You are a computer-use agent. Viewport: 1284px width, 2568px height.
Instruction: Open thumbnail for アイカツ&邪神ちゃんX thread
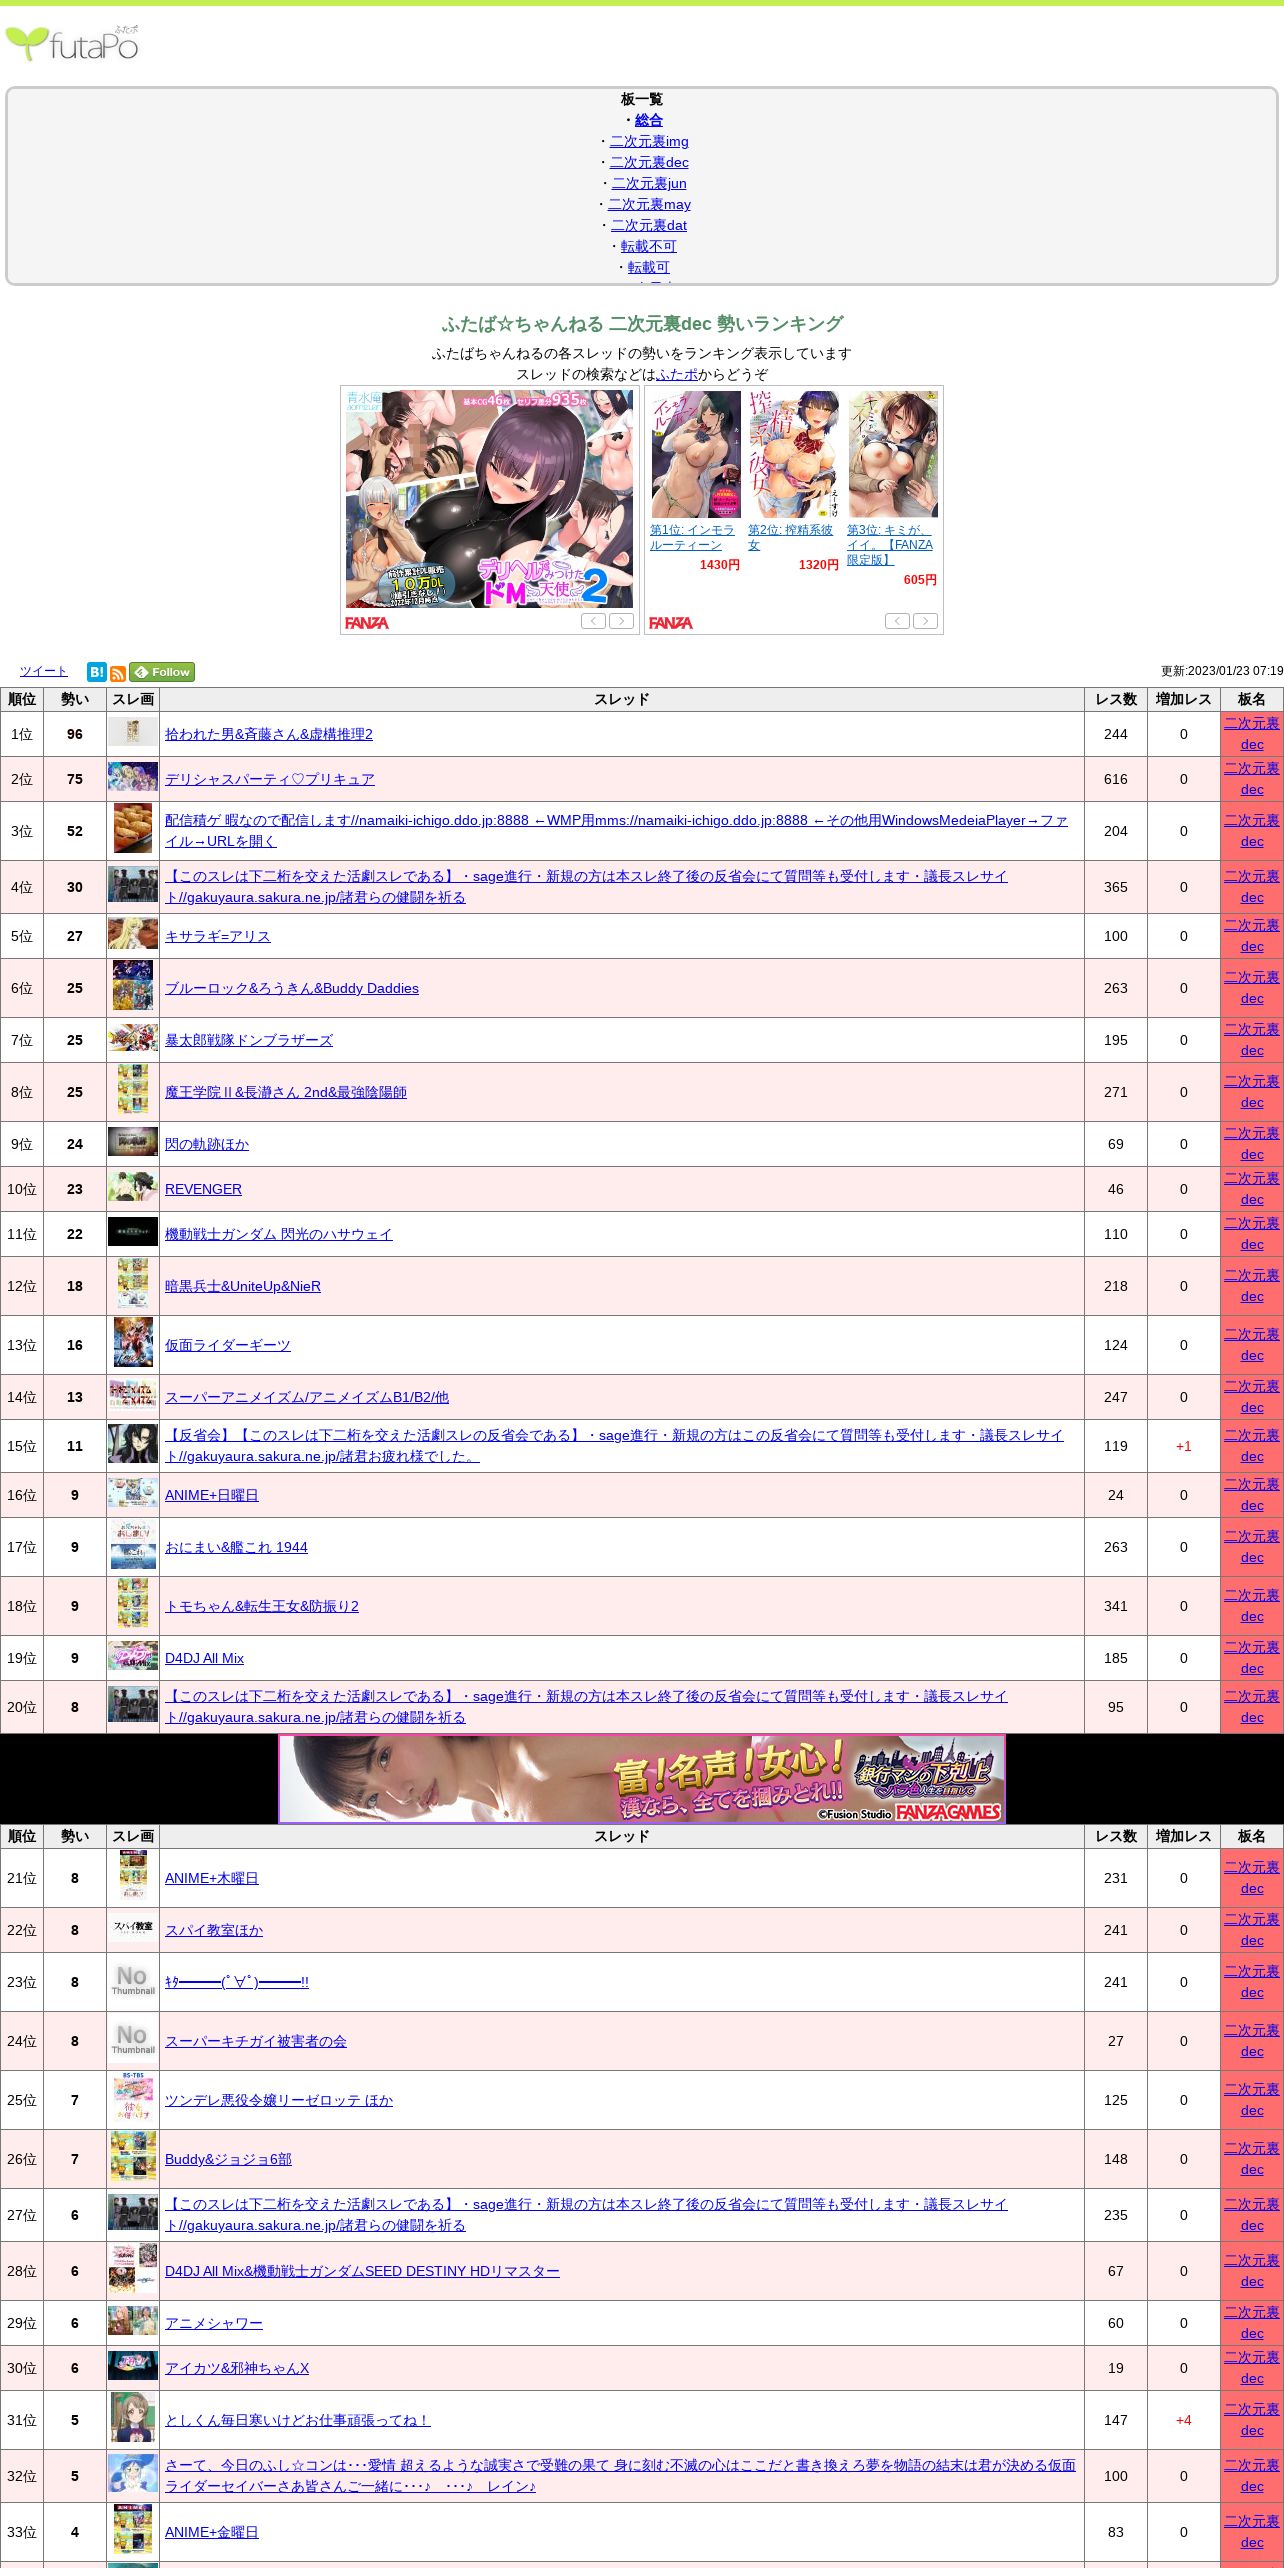(133, 2366)
